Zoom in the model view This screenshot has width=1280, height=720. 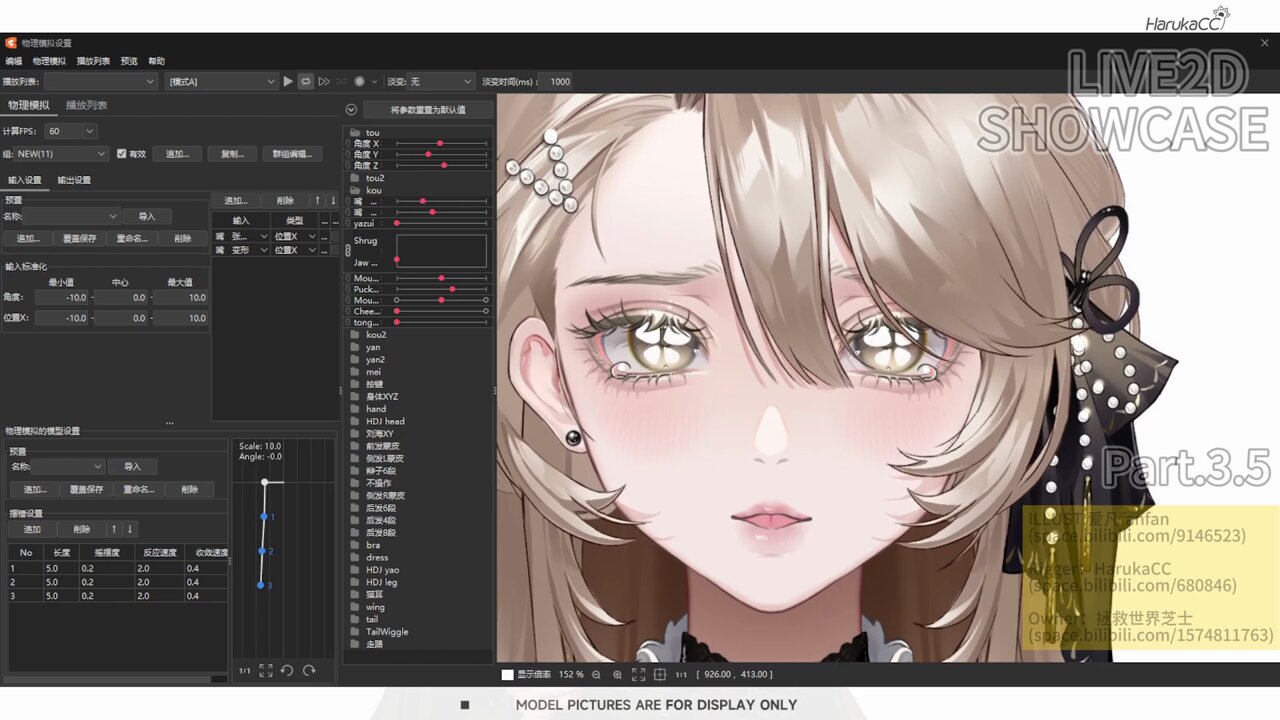tap(617, 675)
